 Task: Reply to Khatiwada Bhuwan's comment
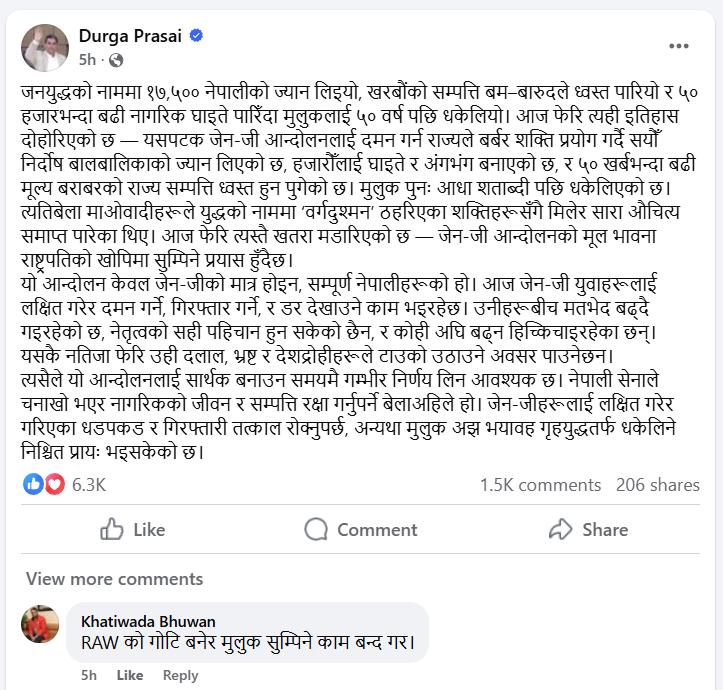pos(180,675)
